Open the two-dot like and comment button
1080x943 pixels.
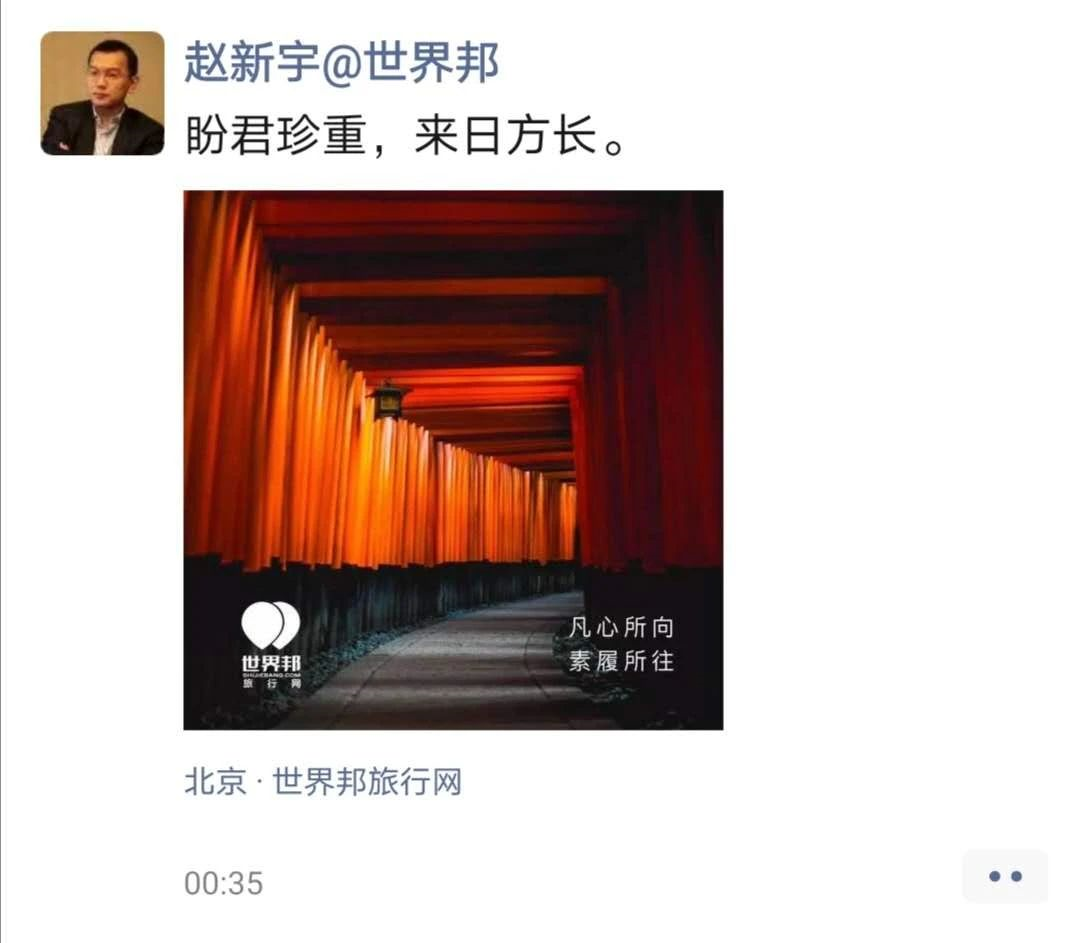[x=1005, y=876]
